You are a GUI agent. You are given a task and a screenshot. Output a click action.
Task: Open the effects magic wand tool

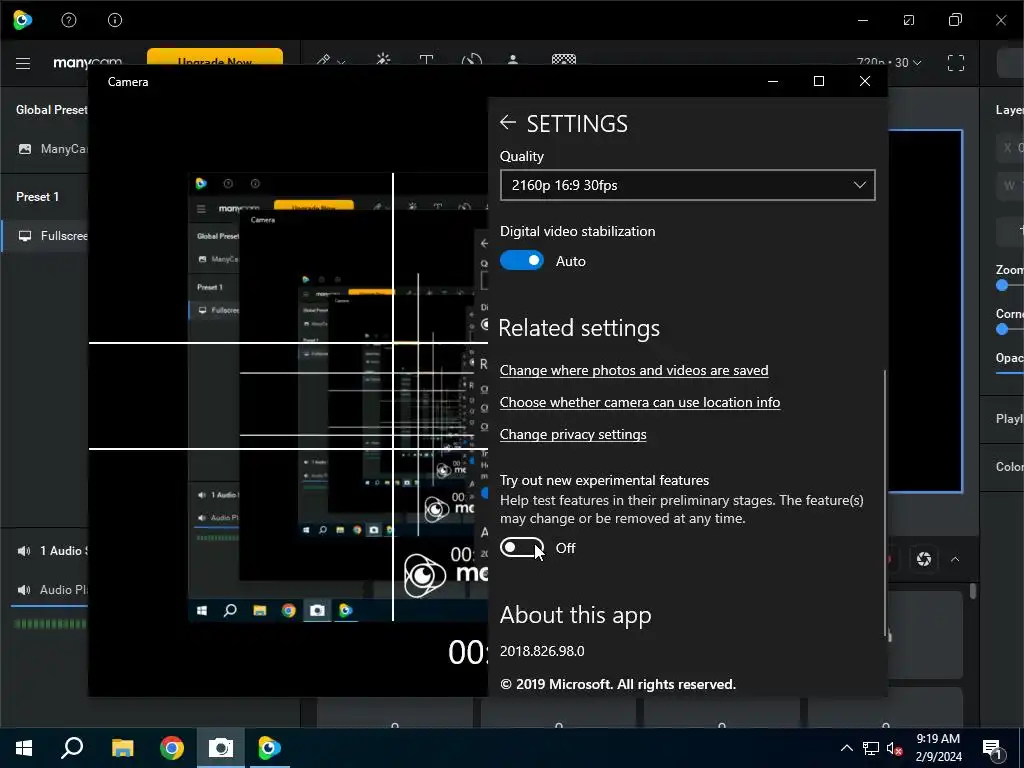coord(383,59)
